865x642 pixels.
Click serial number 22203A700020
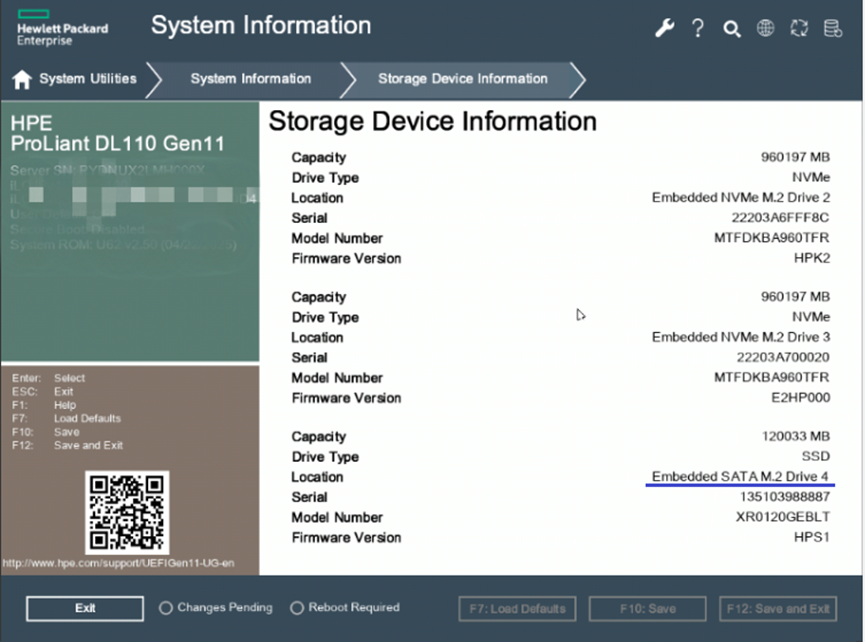coord(783,357)
